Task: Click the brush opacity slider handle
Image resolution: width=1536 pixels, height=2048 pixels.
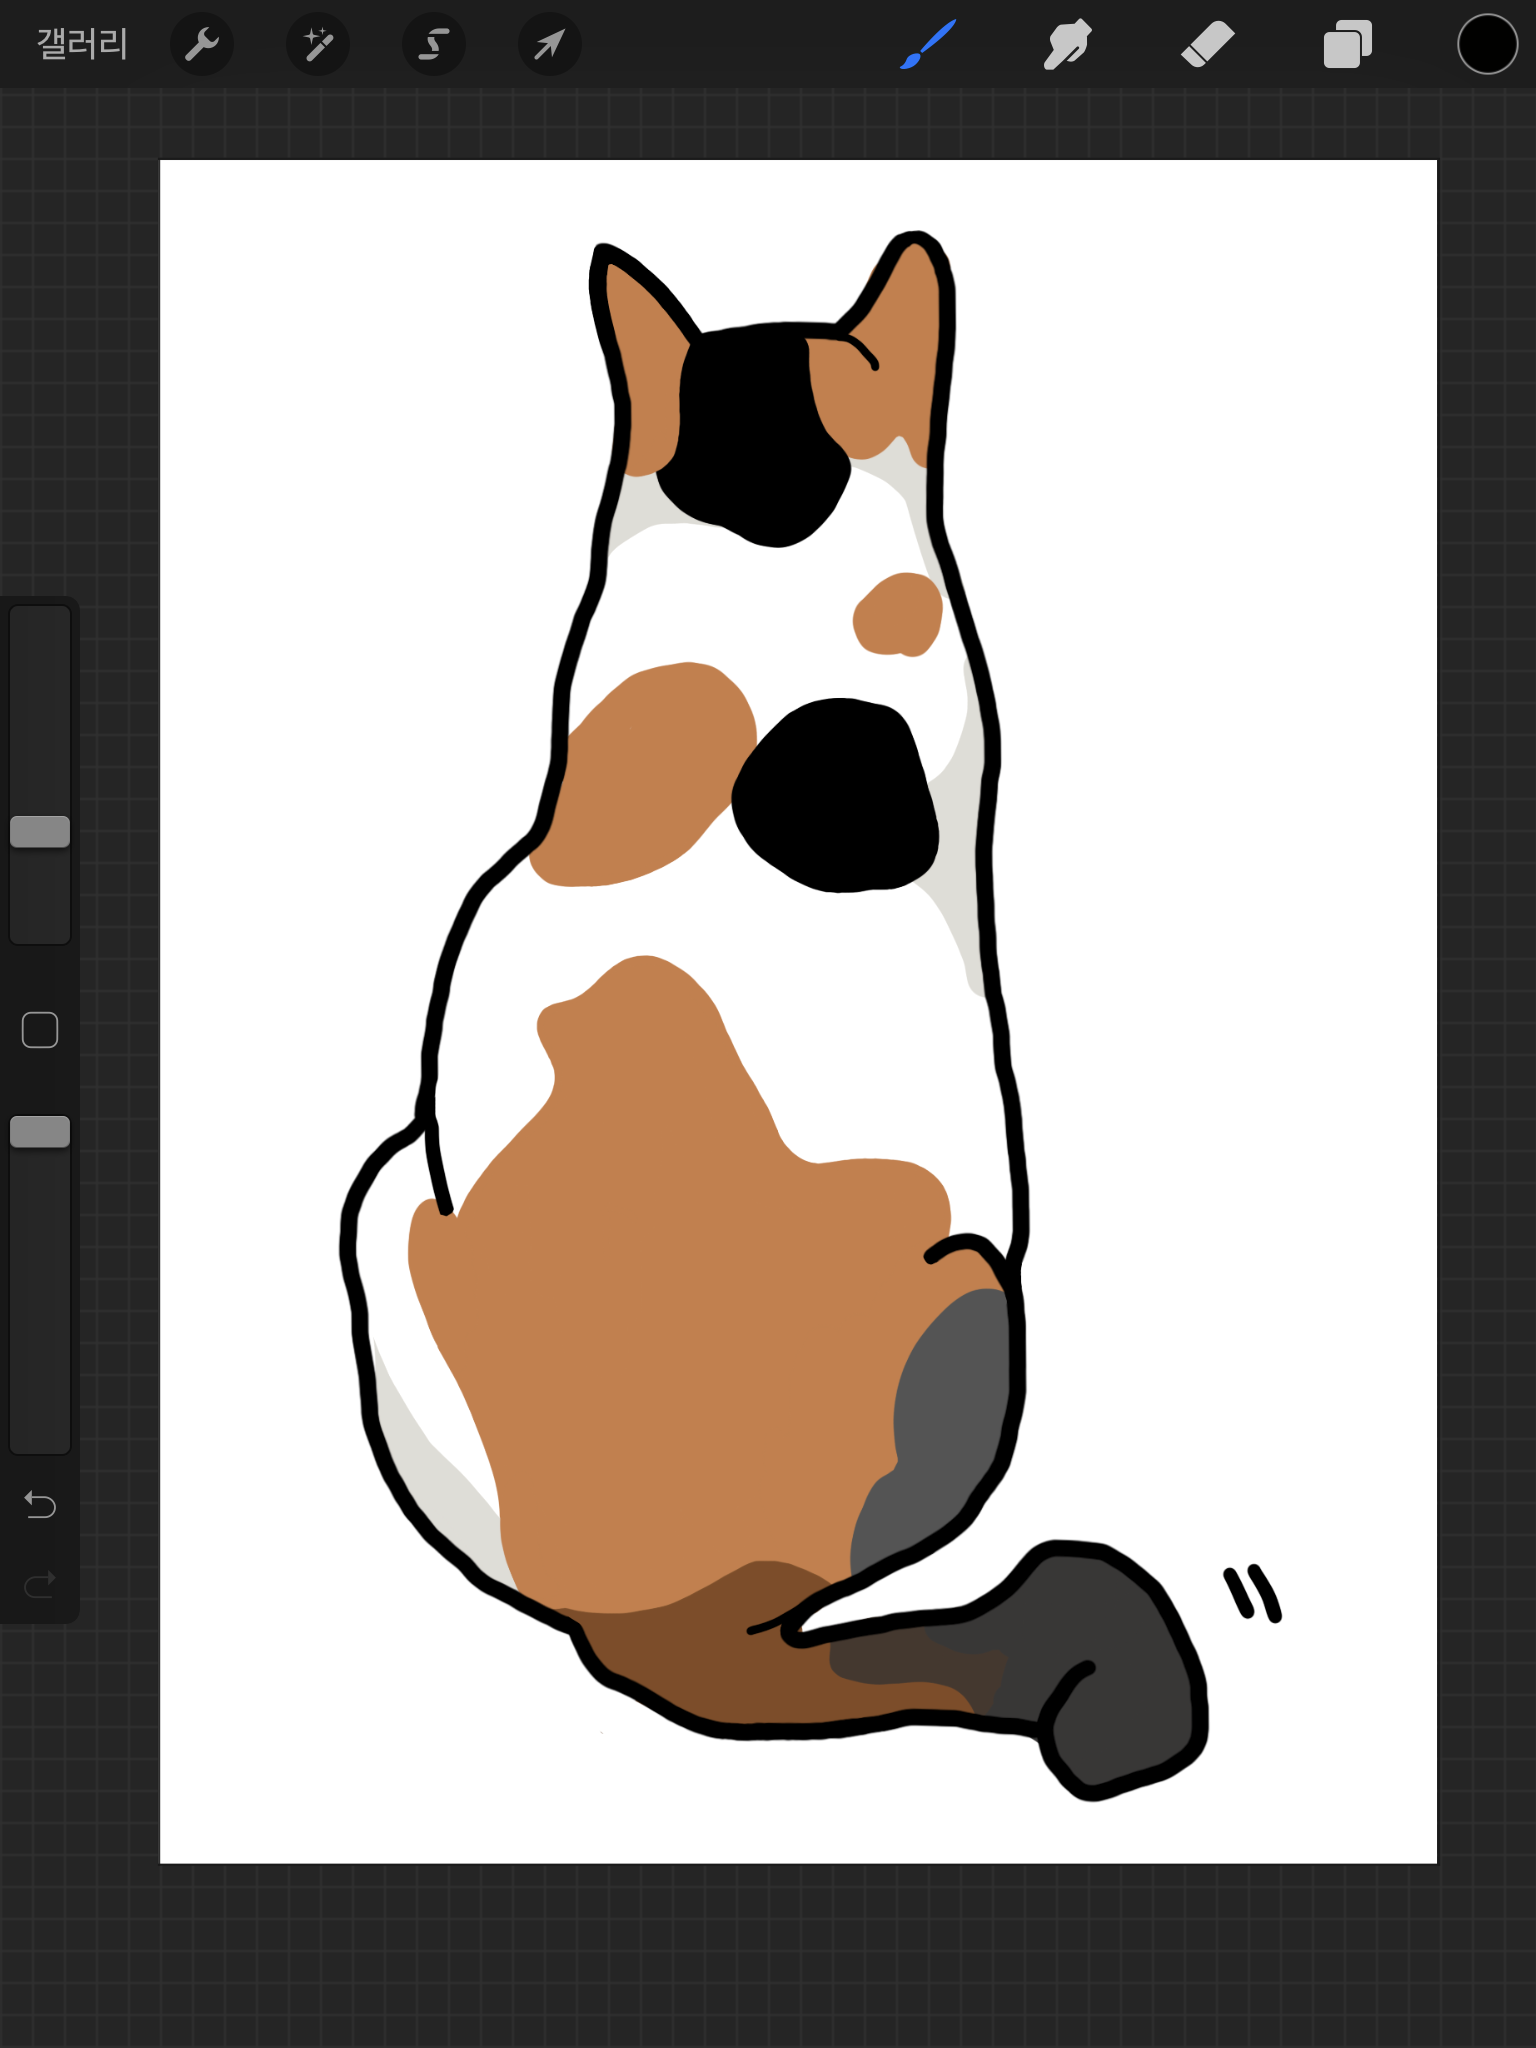Action: (40, 1132)
